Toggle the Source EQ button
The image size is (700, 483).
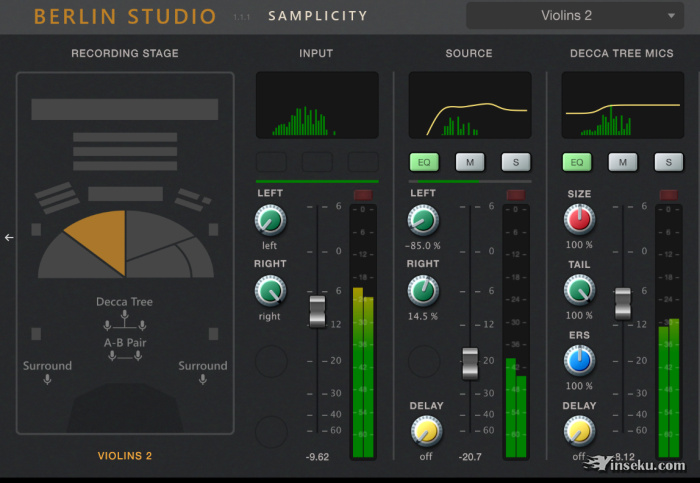[423, 162]
